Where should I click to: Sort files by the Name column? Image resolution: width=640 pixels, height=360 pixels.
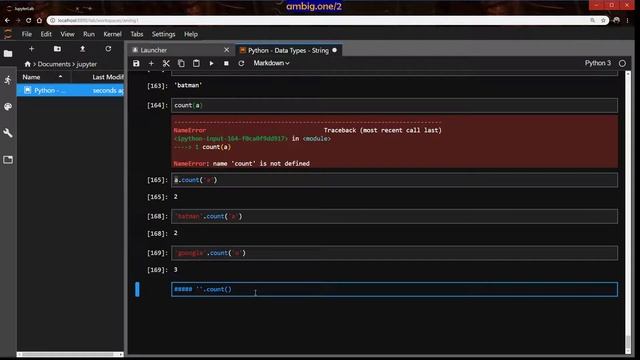(x=44, y=77)
